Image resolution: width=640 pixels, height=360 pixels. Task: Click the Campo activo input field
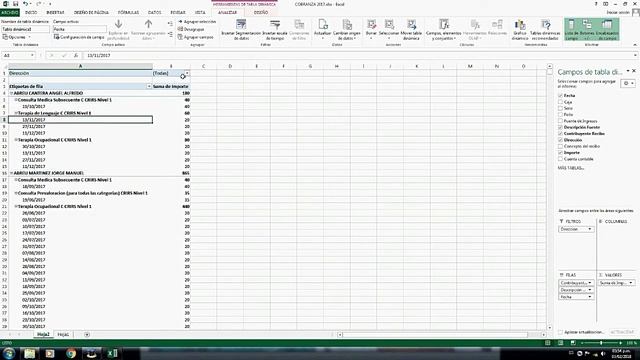coord(80,29)
